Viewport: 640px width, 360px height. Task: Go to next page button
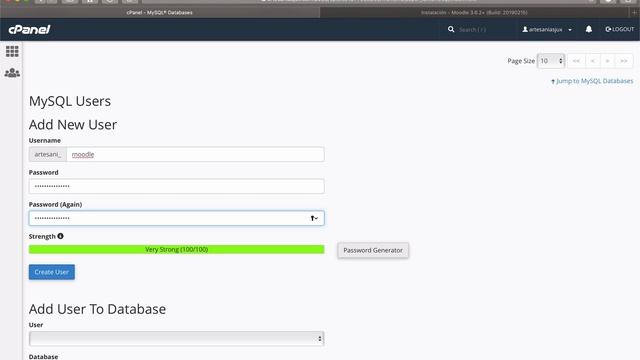(x=607, y=61)
